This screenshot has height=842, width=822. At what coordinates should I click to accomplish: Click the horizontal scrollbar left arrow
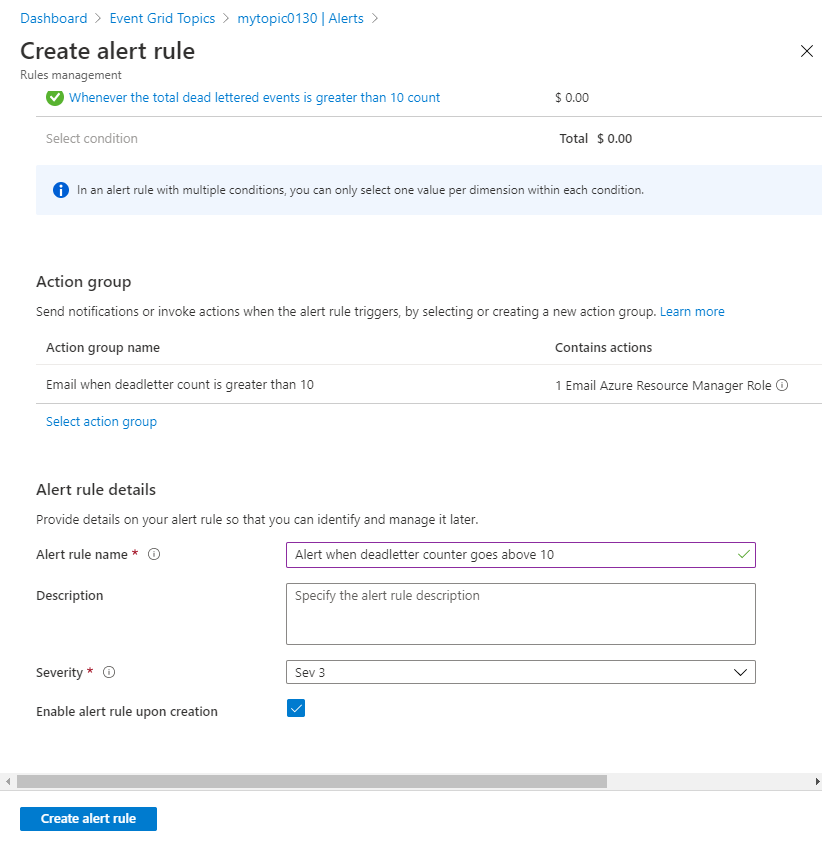tap(8, 781)
